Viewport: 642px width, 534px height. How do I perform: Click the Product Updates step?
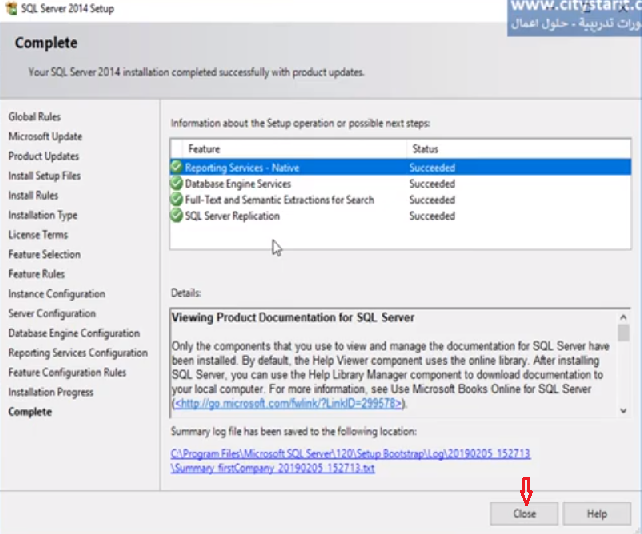[43, 156]
